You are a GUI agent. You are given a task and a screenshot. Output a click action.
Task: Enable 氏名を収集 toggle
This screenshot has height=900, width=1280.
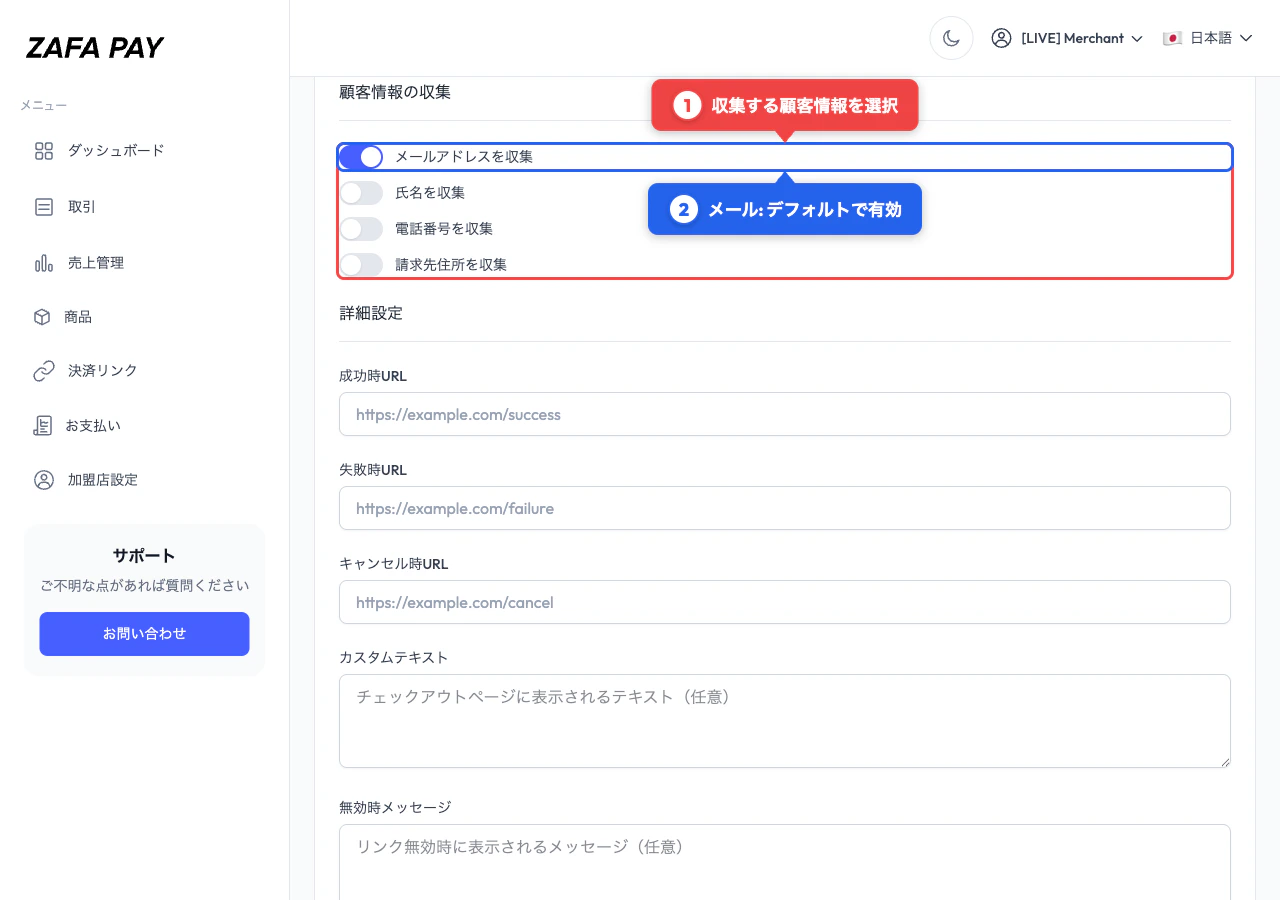click(x=361, y=193)
